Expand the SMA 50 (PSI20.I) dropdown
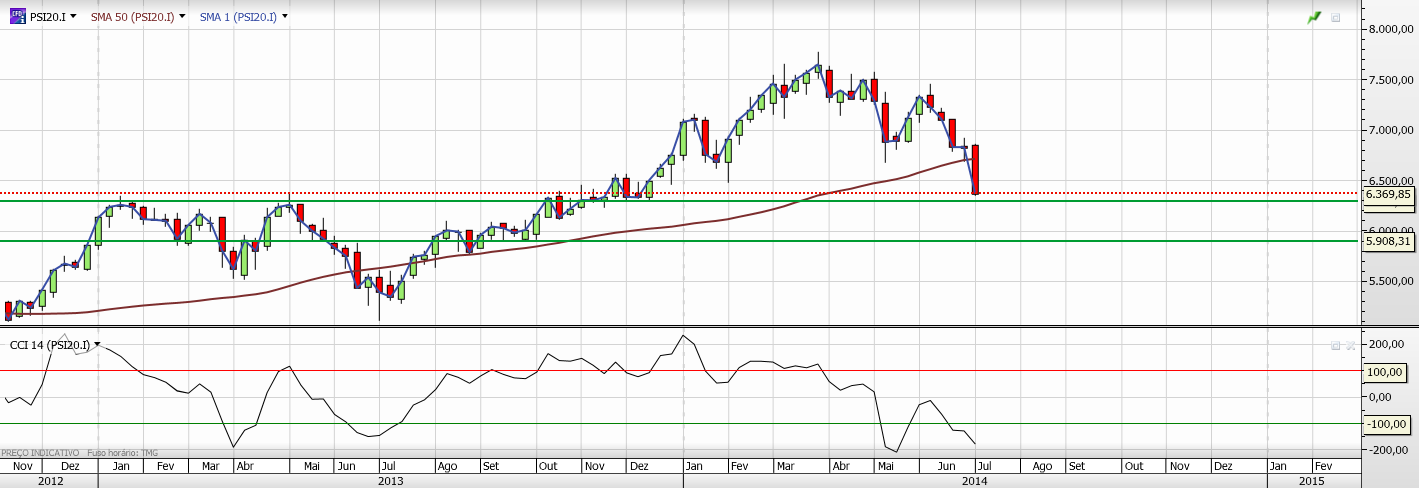Screen dimensions: 1419x488 [182, 17]
